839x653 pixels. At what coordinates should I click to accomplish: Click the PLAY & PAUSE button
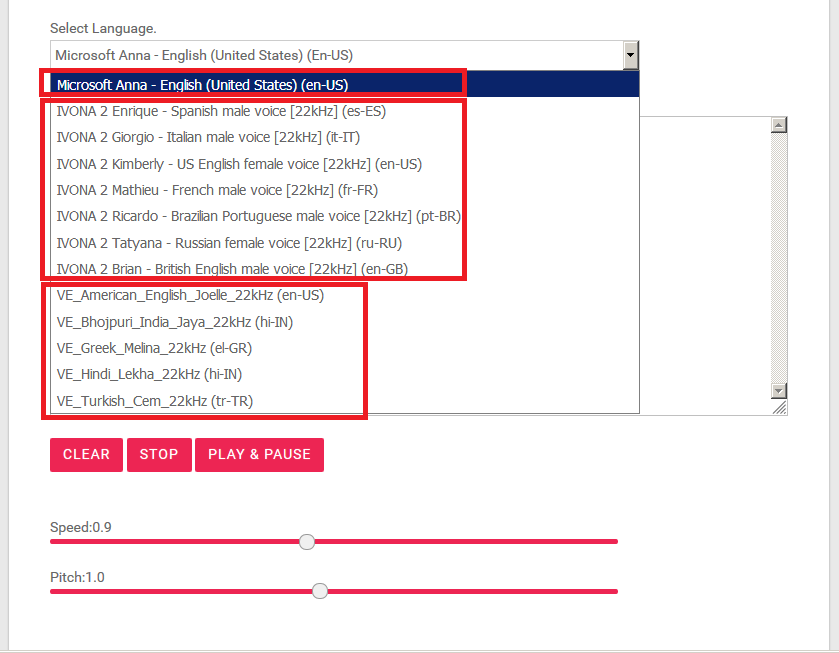pyautogui.click(x=260, y=454)
